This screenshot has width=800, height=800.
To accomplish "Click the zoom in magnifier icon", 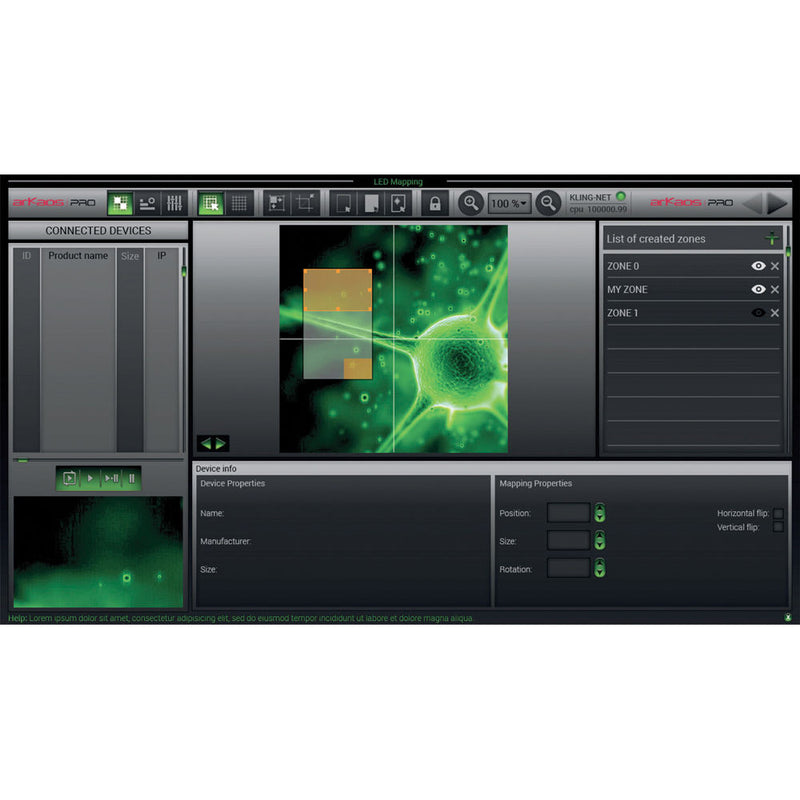I will click(470, 203).
